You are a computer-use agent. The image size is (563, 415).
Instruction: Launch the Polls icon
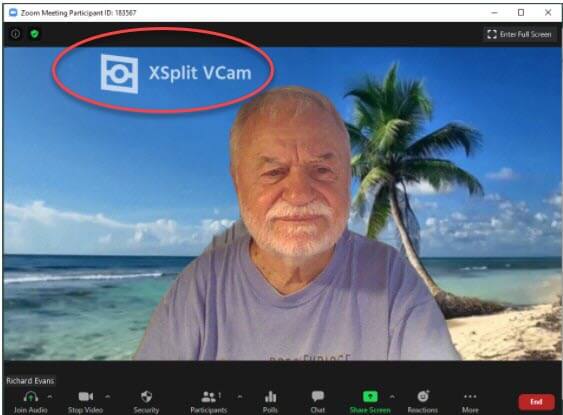coord(270,397)
